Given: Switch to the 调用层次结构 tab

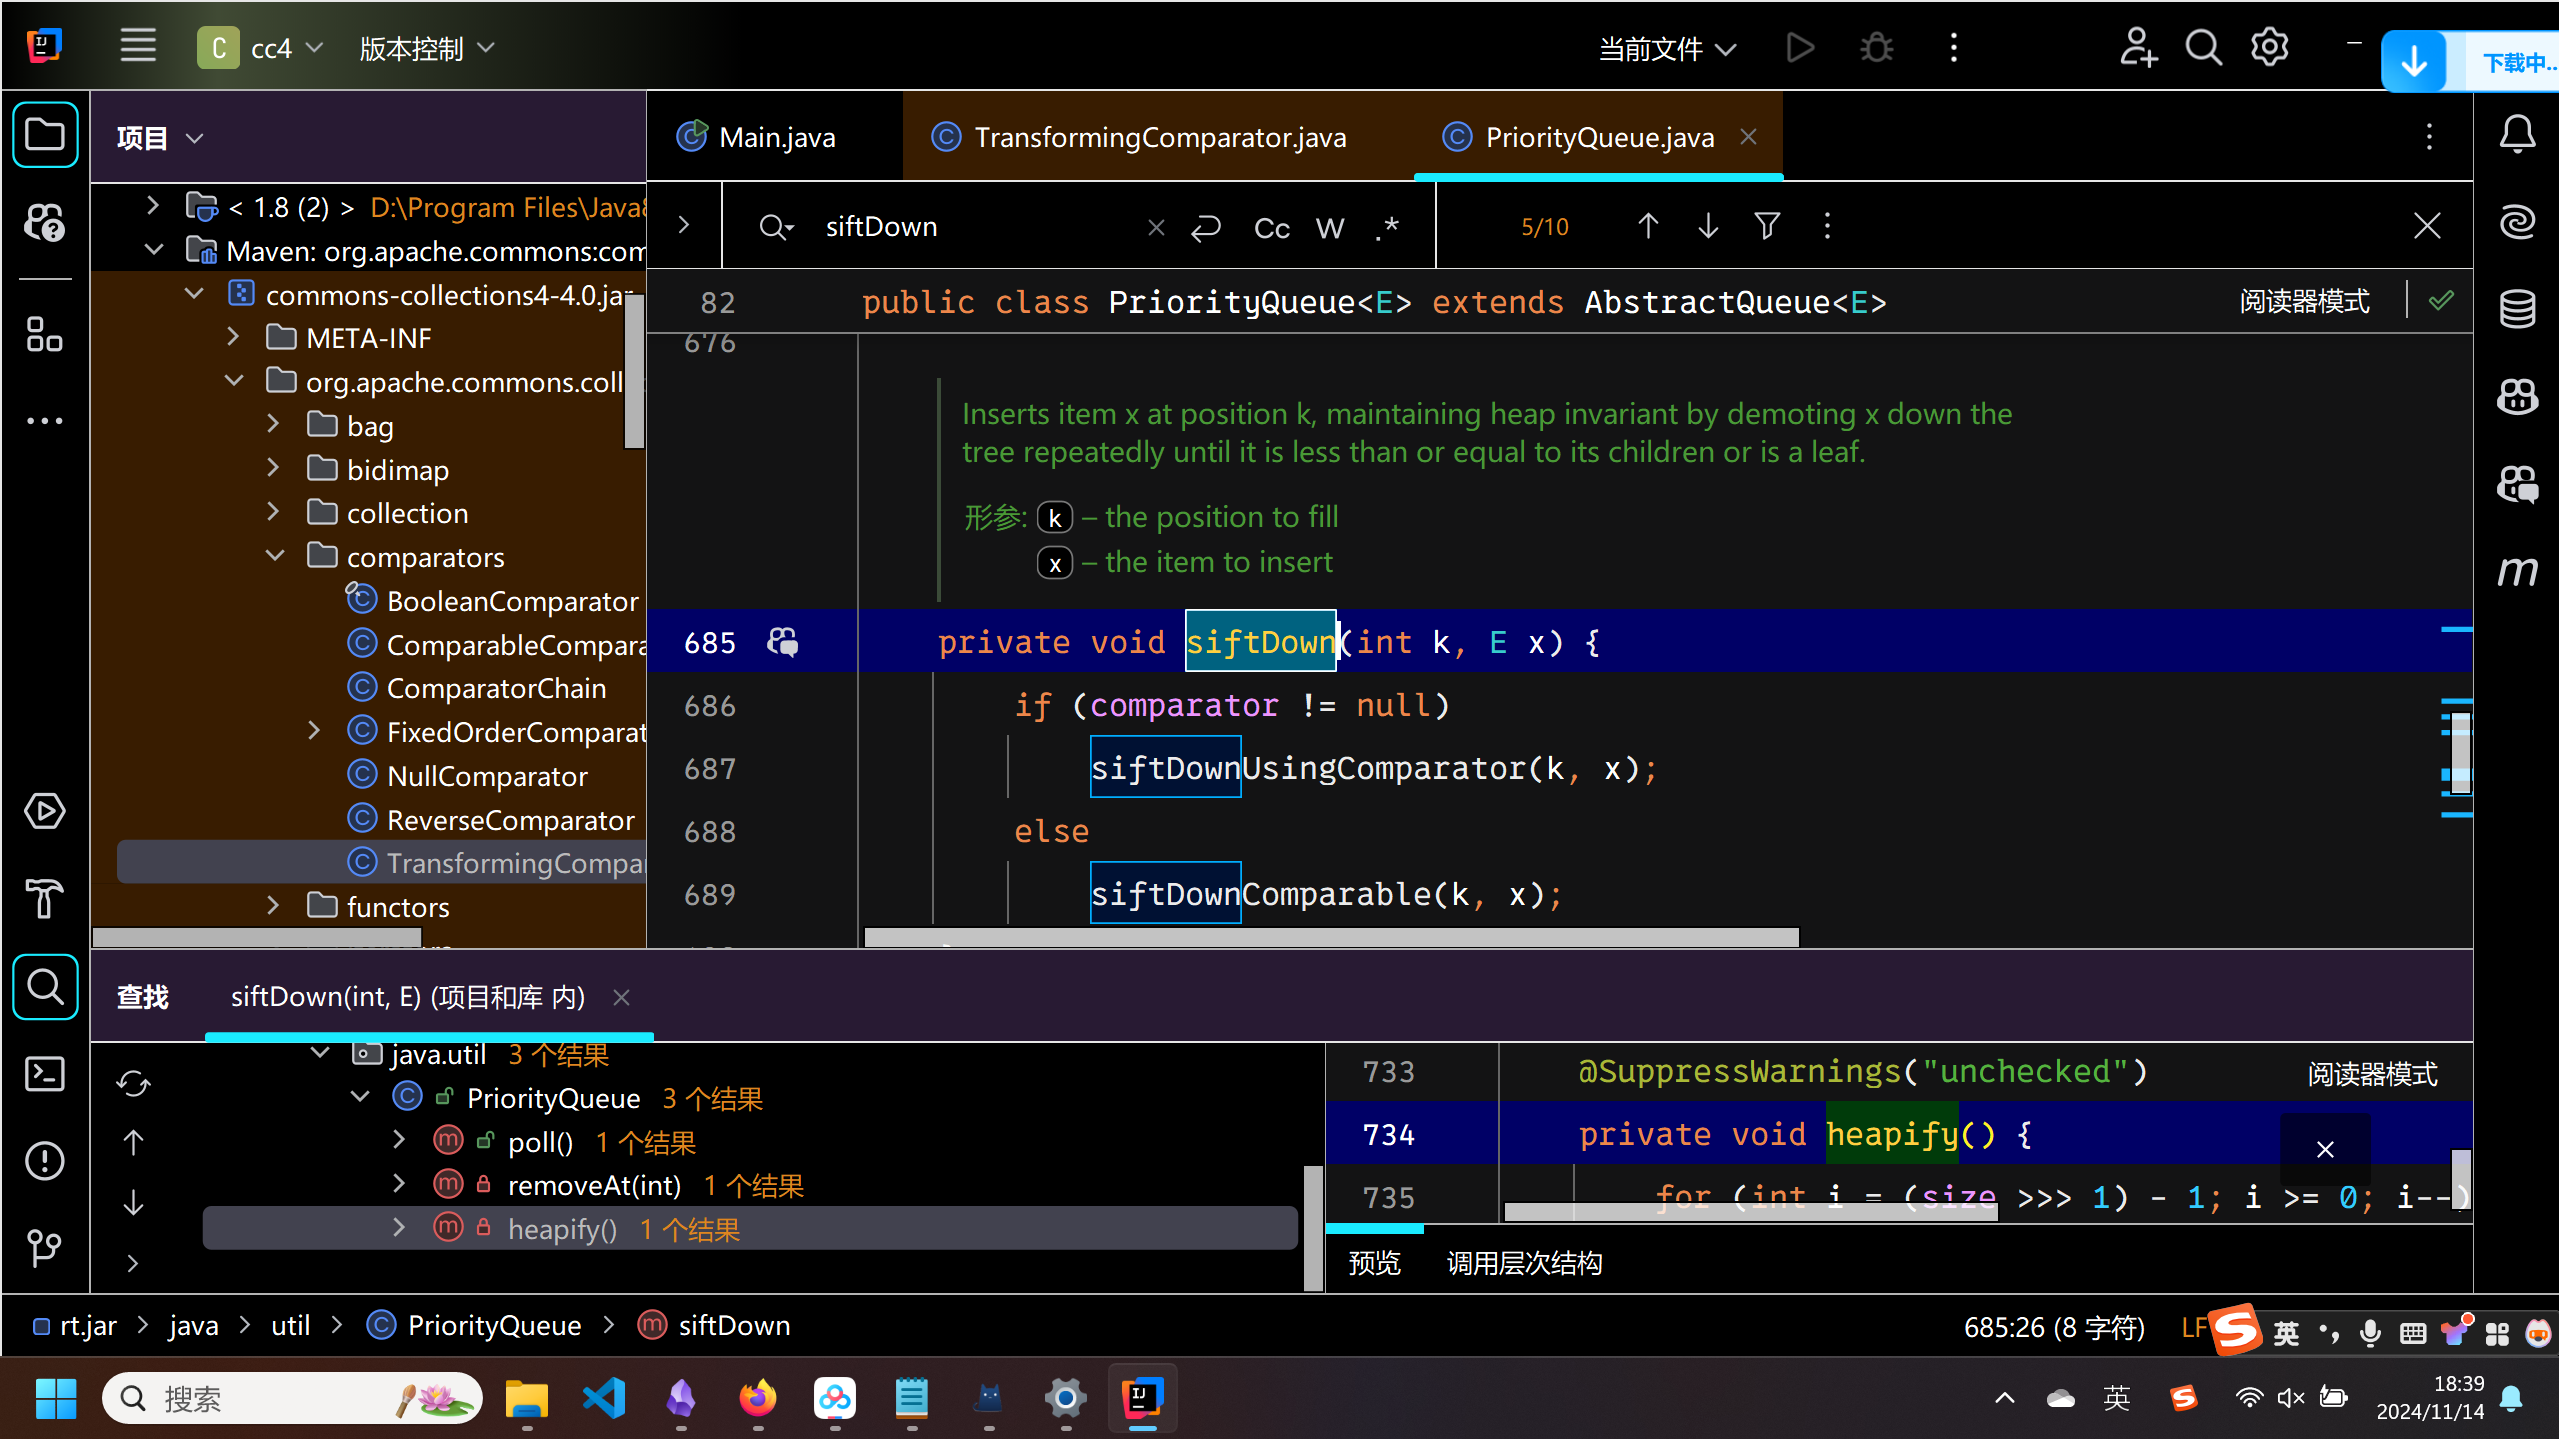Looking at the screenshot, I should [x=1524, y=1263].
